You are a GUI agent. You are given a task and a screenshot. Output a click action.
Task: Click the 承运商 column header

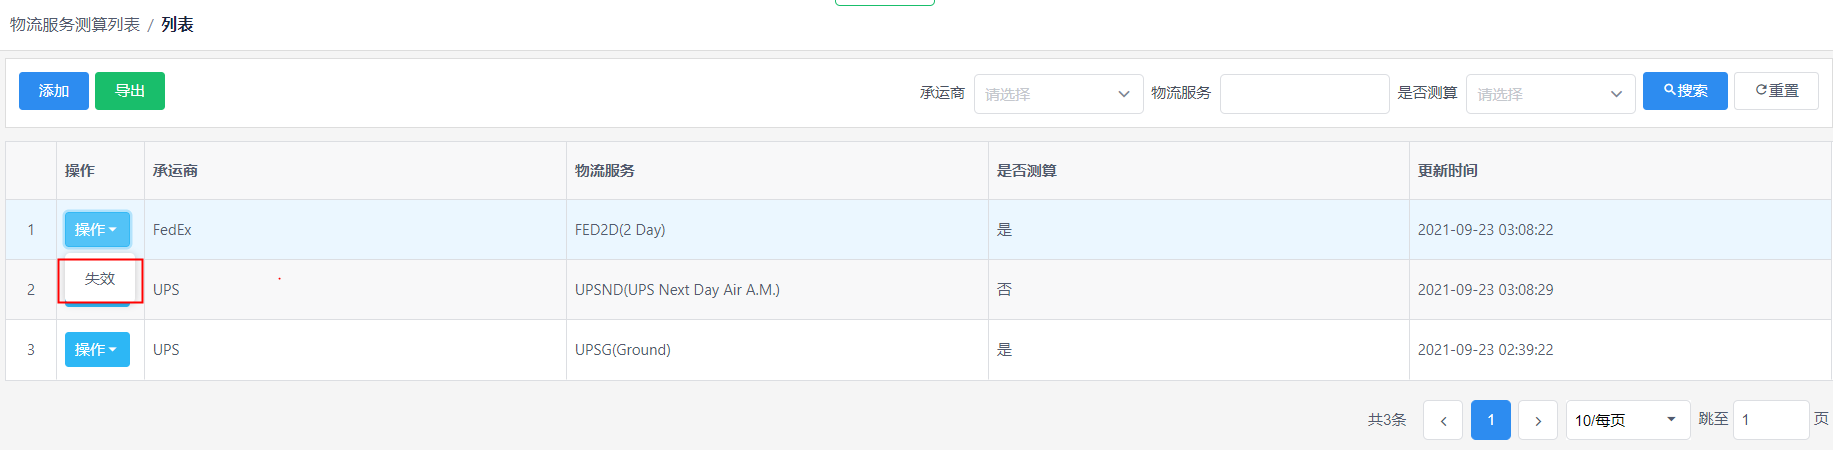coord(175,171)
